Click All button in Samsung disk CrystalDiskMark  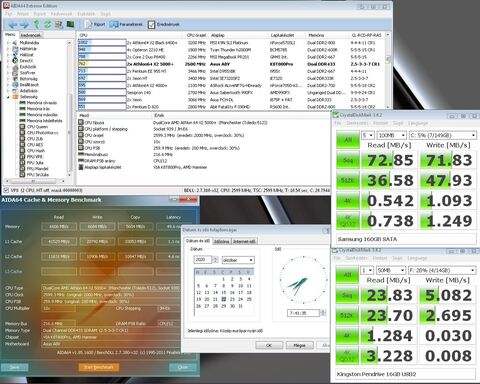[x=348, y=140]
